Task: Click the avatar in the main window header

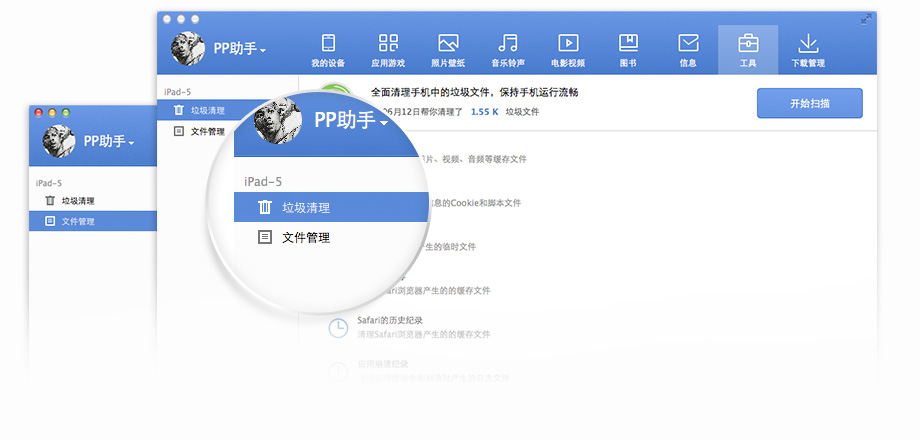Action: (188, 49)
